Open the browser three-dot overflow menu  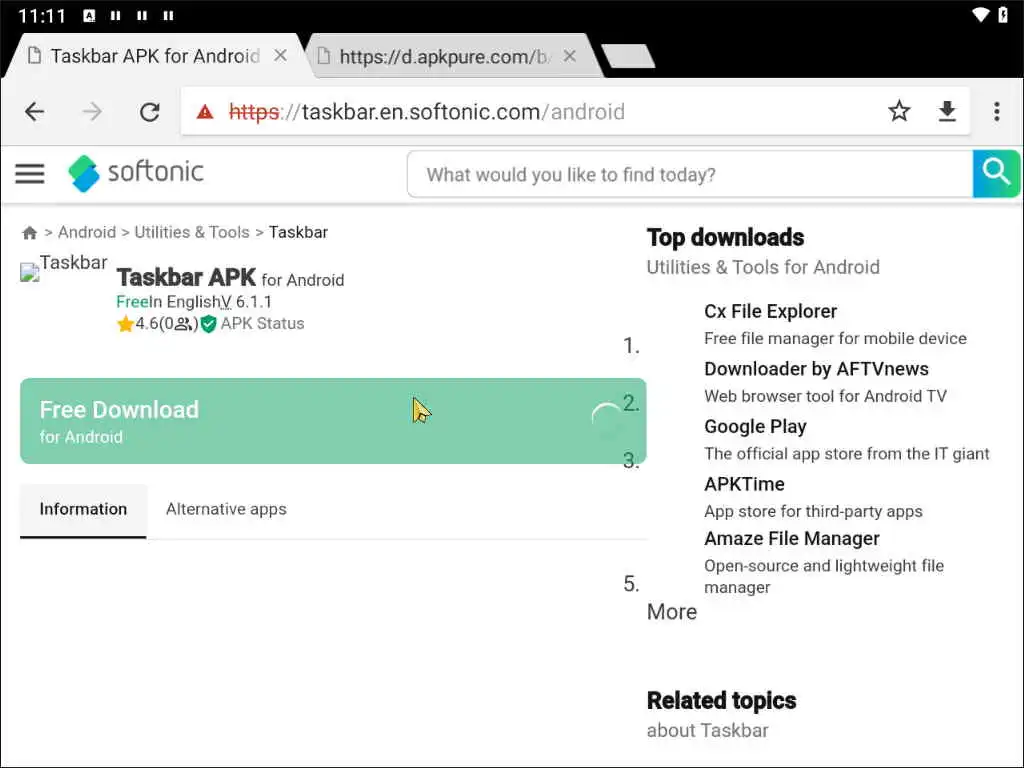click(997, 112)
